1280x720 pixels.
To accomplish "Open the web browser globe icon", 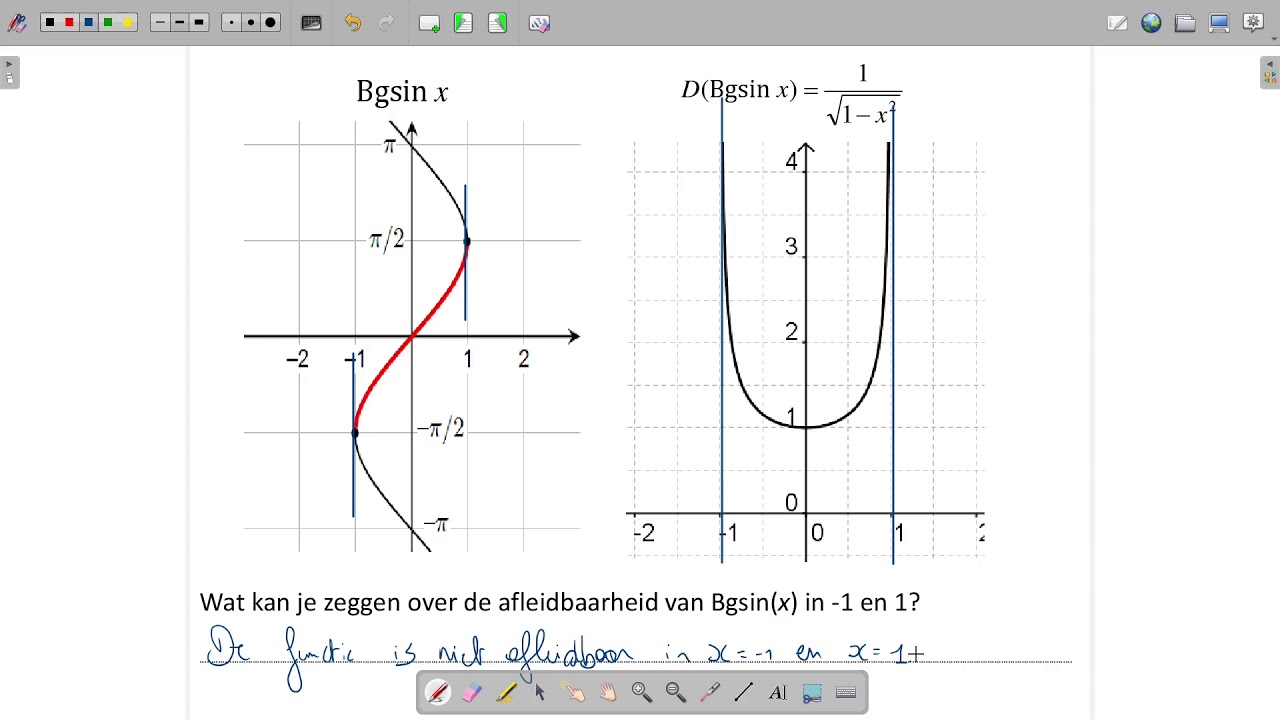I will tap(1151, 23).
